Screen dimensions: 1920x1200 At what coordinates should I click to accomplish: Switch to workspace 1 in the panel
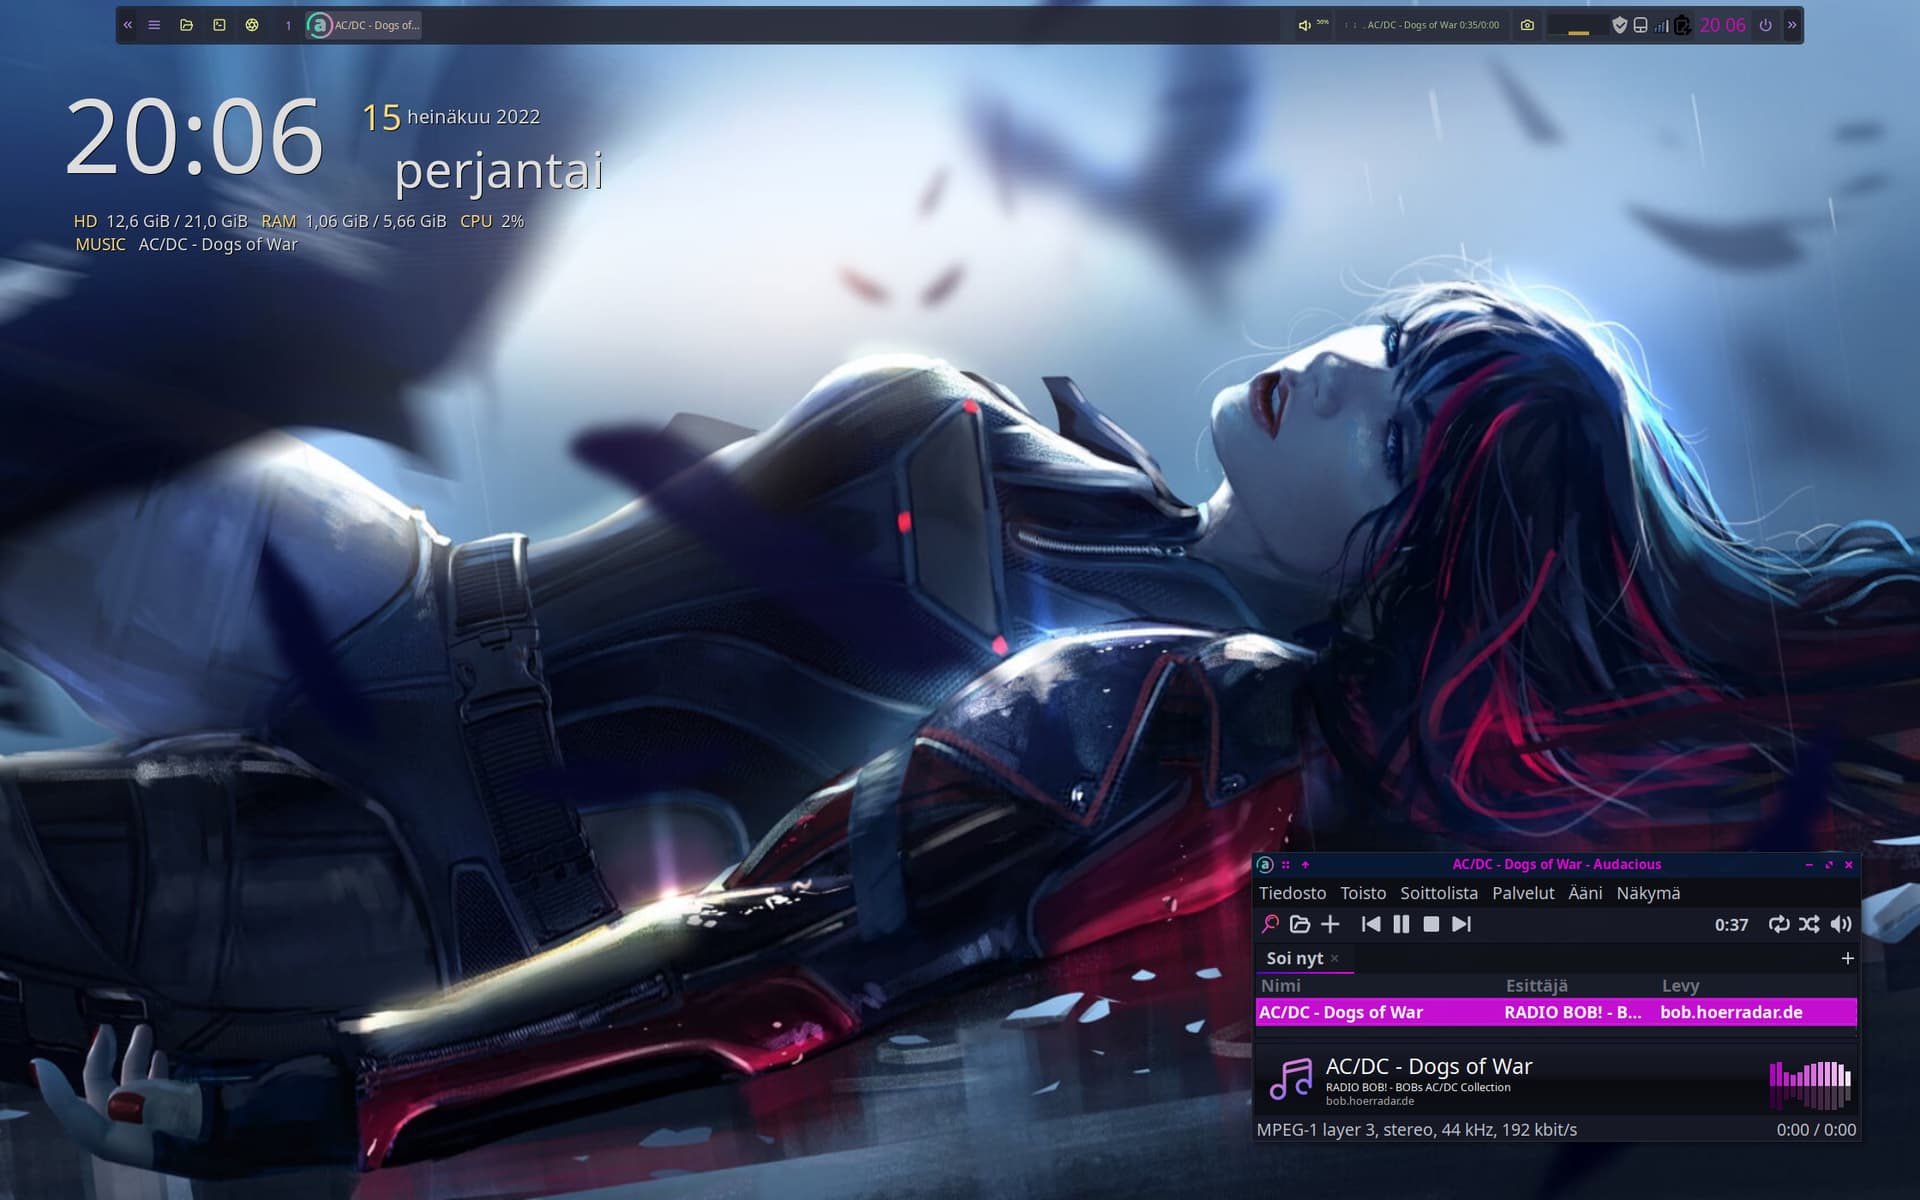288,25
